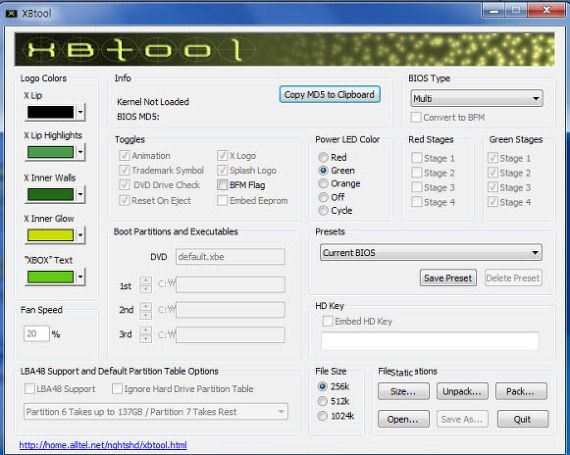Select Cycle power LED option

[x=323, y=210]
